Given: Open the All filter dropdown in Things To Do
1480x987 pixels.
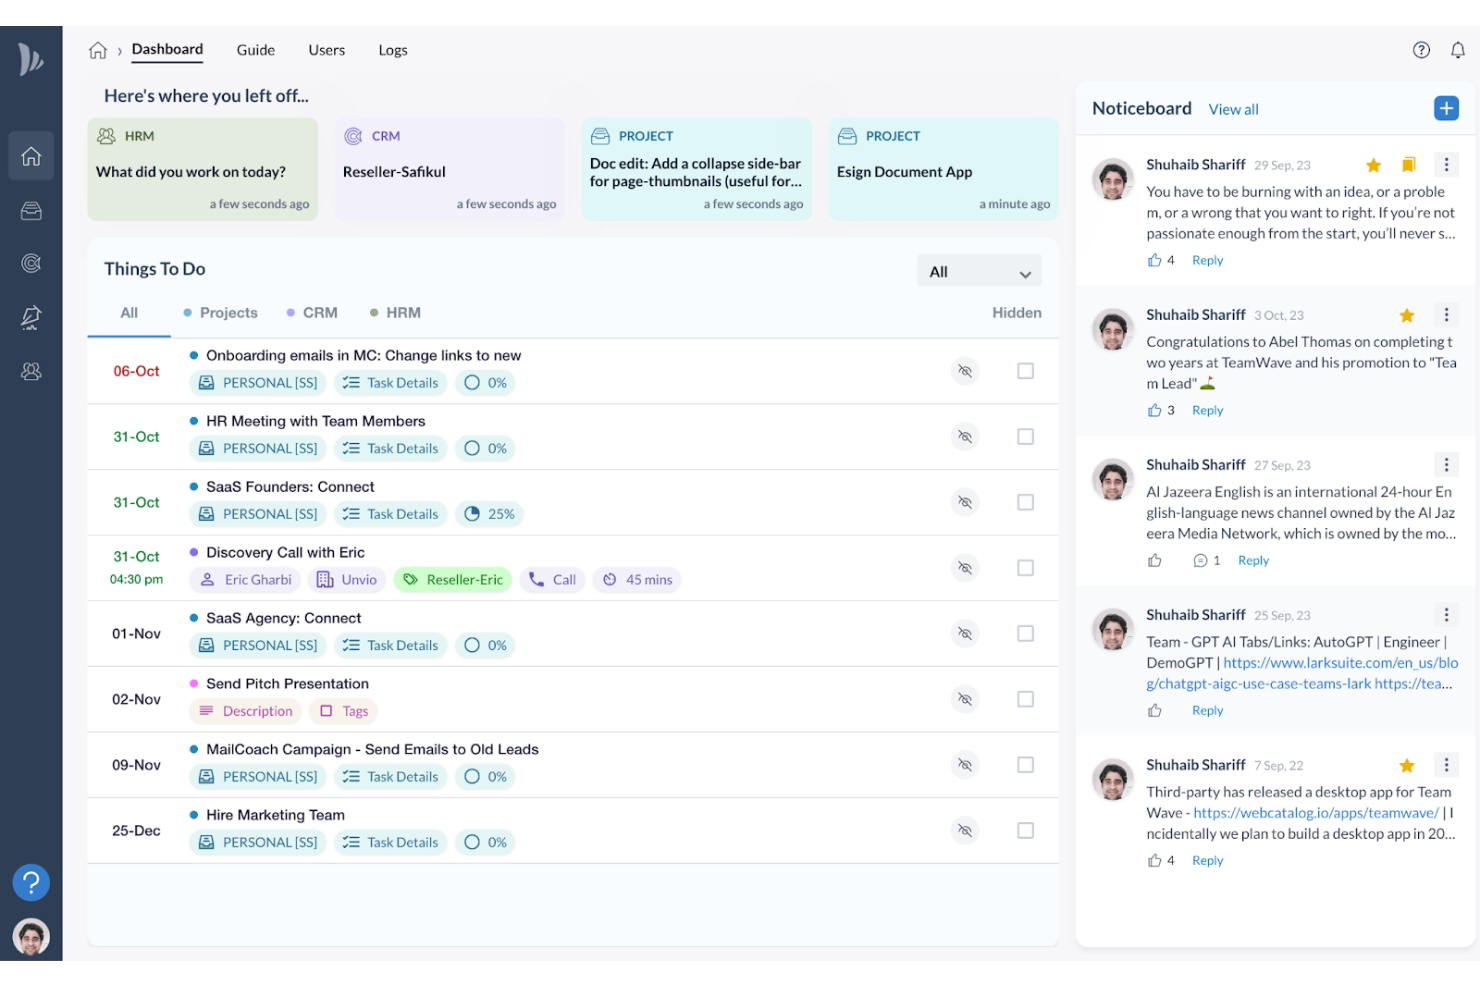Looking at the screenshot, I should (978, 270).
